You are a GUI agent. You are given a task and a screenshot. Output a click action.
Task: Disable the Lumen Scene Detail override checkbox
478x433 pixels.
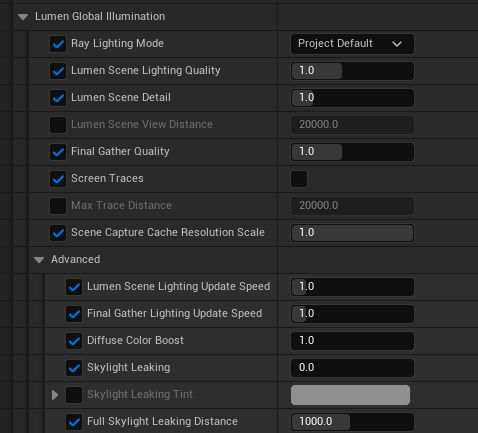point(58,98)
